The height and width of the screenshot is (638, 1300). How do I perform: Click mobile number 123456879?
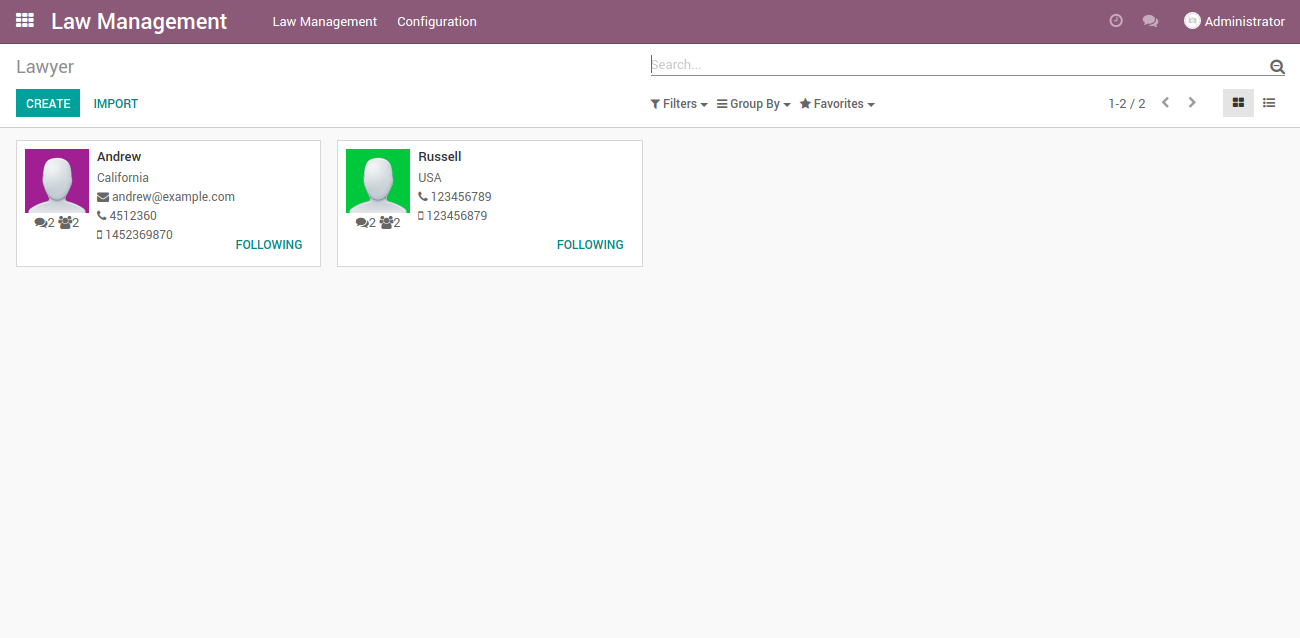[x=457, y=216]
